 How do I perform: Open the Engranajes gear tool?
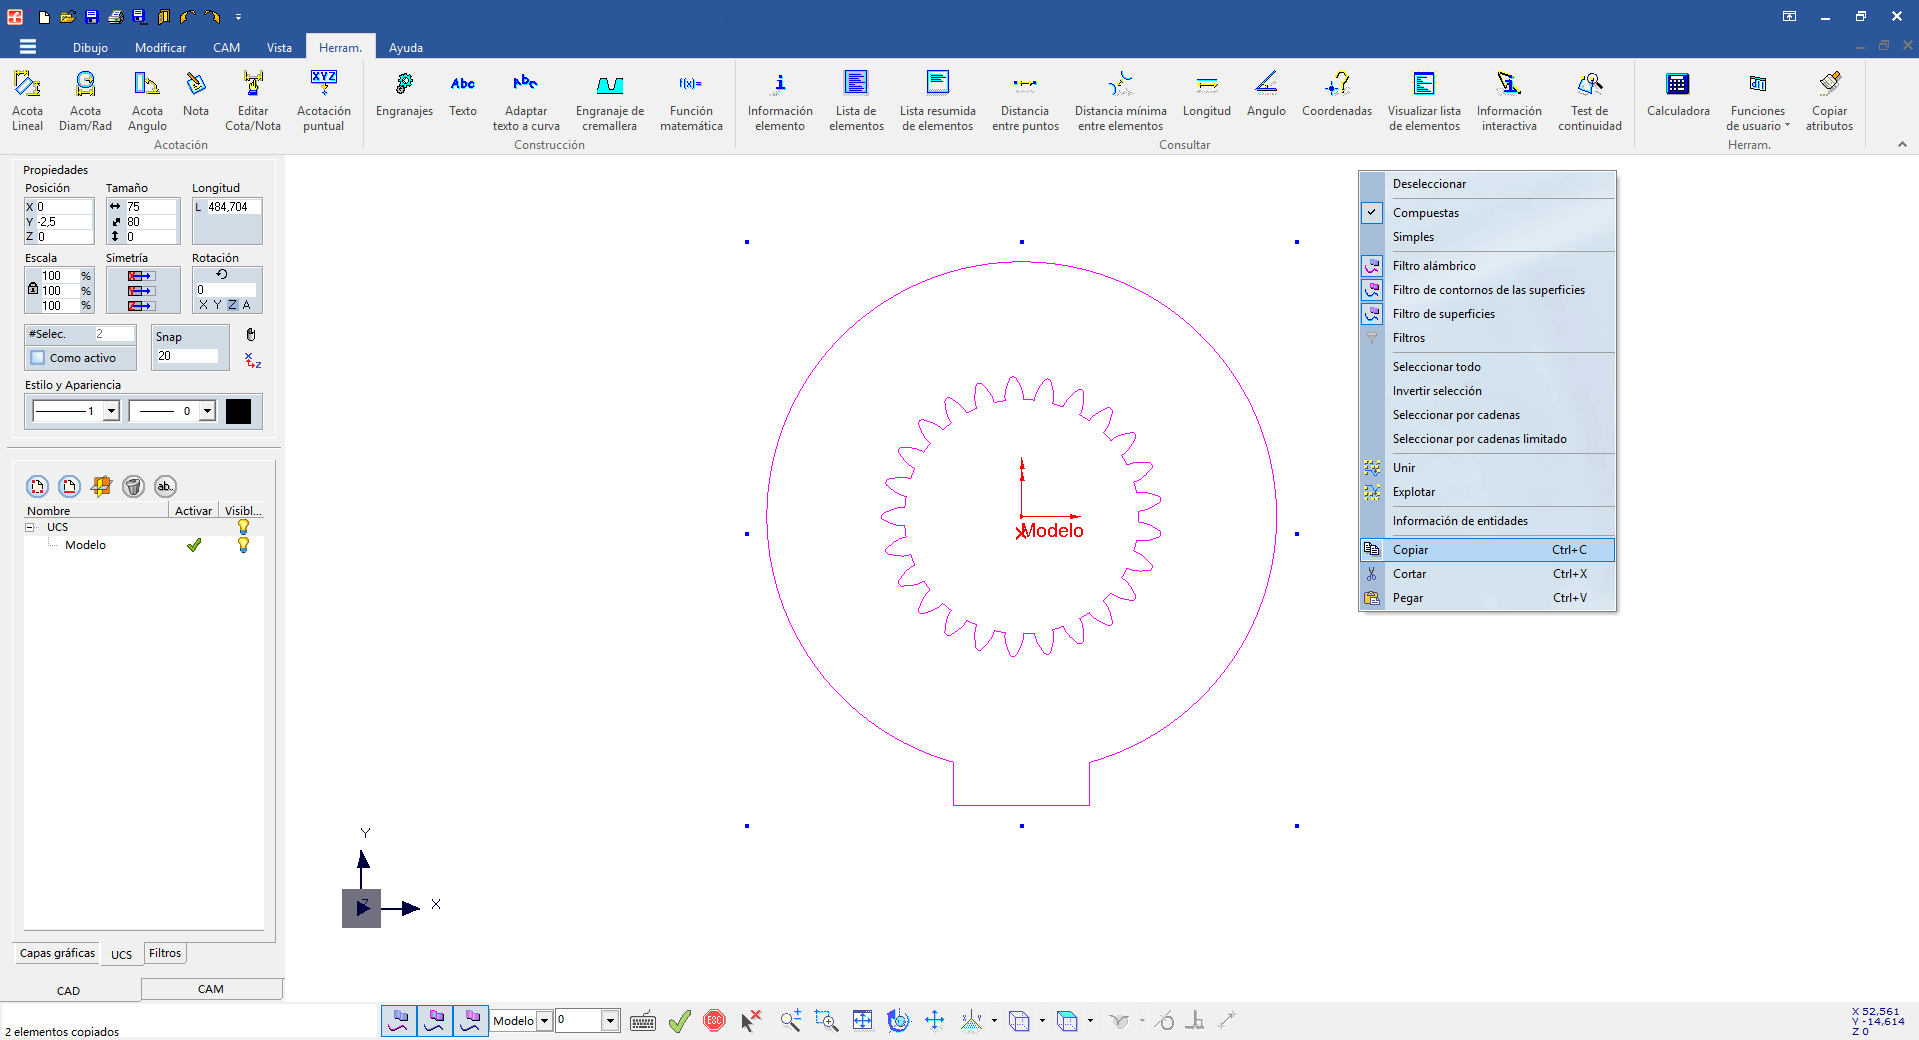(404, 96)
